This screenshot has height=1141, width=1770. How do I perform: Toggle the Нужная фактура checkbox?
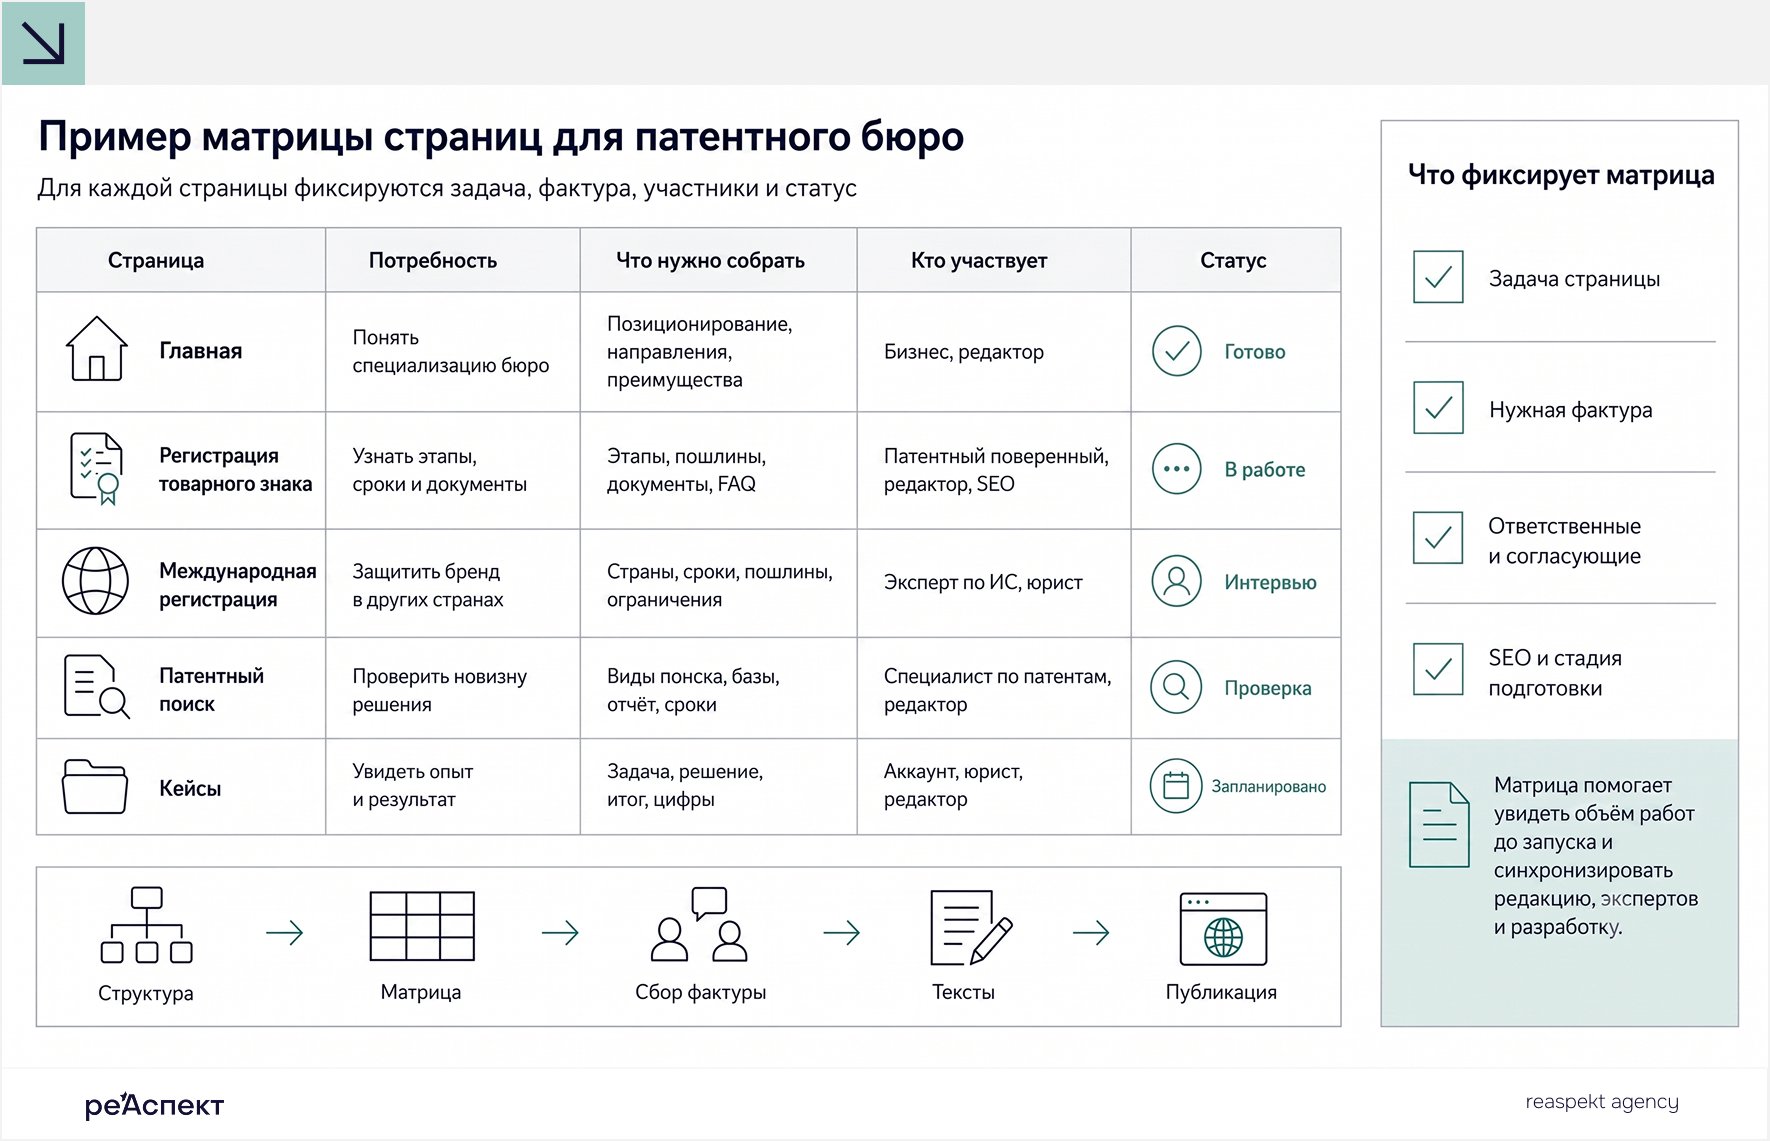tap(1438, 407)
